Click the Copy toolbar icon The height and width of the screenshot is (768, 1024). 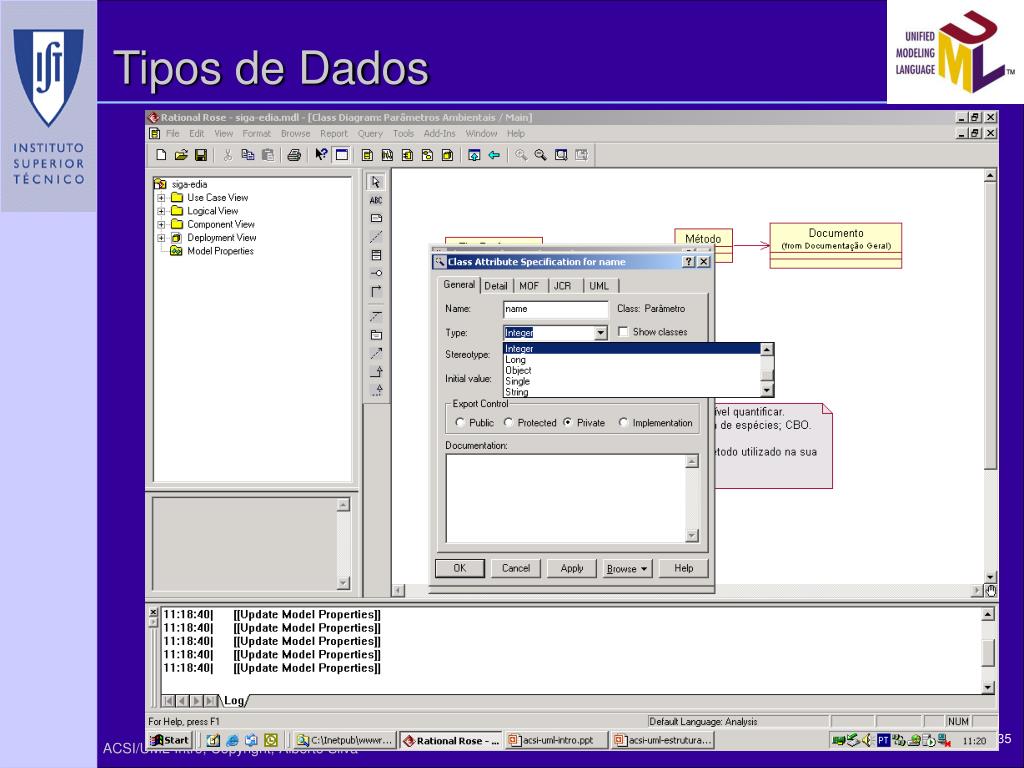(x=248, y=155)
